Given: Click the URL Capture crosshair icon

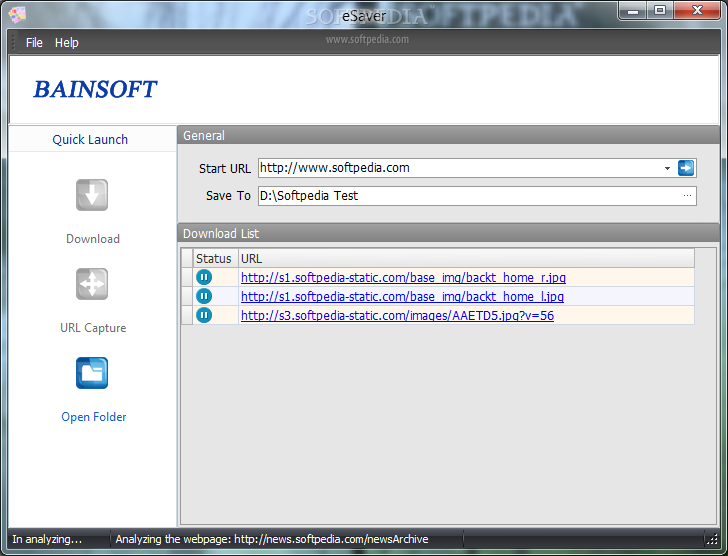Looking at the screenshot, I should tap(92, 284).
